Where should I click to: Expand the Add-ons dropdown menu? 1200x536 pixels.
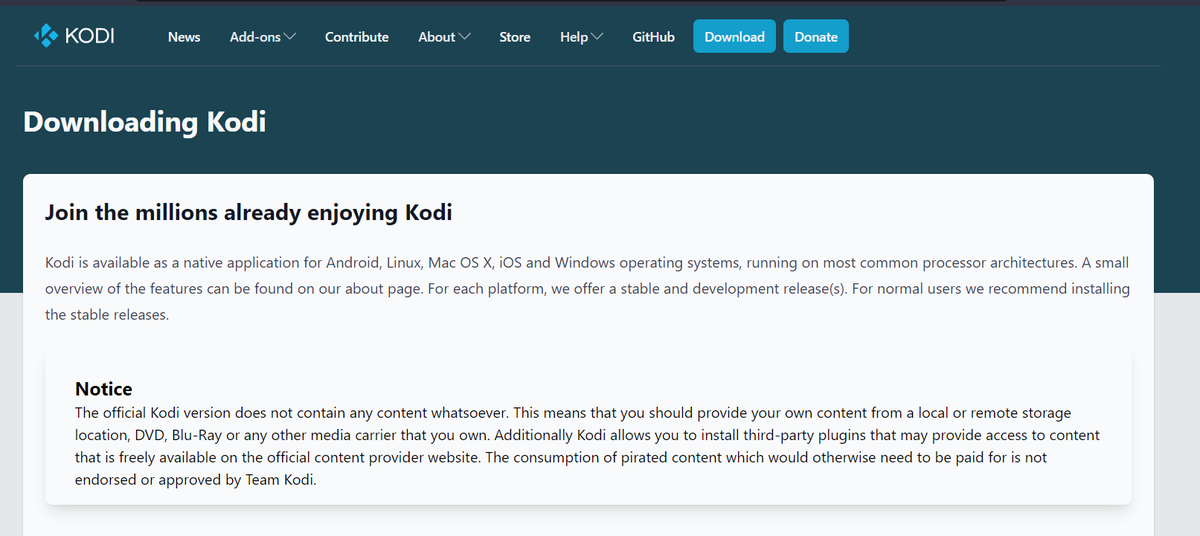pyautogui.click(x=263, y=37)
